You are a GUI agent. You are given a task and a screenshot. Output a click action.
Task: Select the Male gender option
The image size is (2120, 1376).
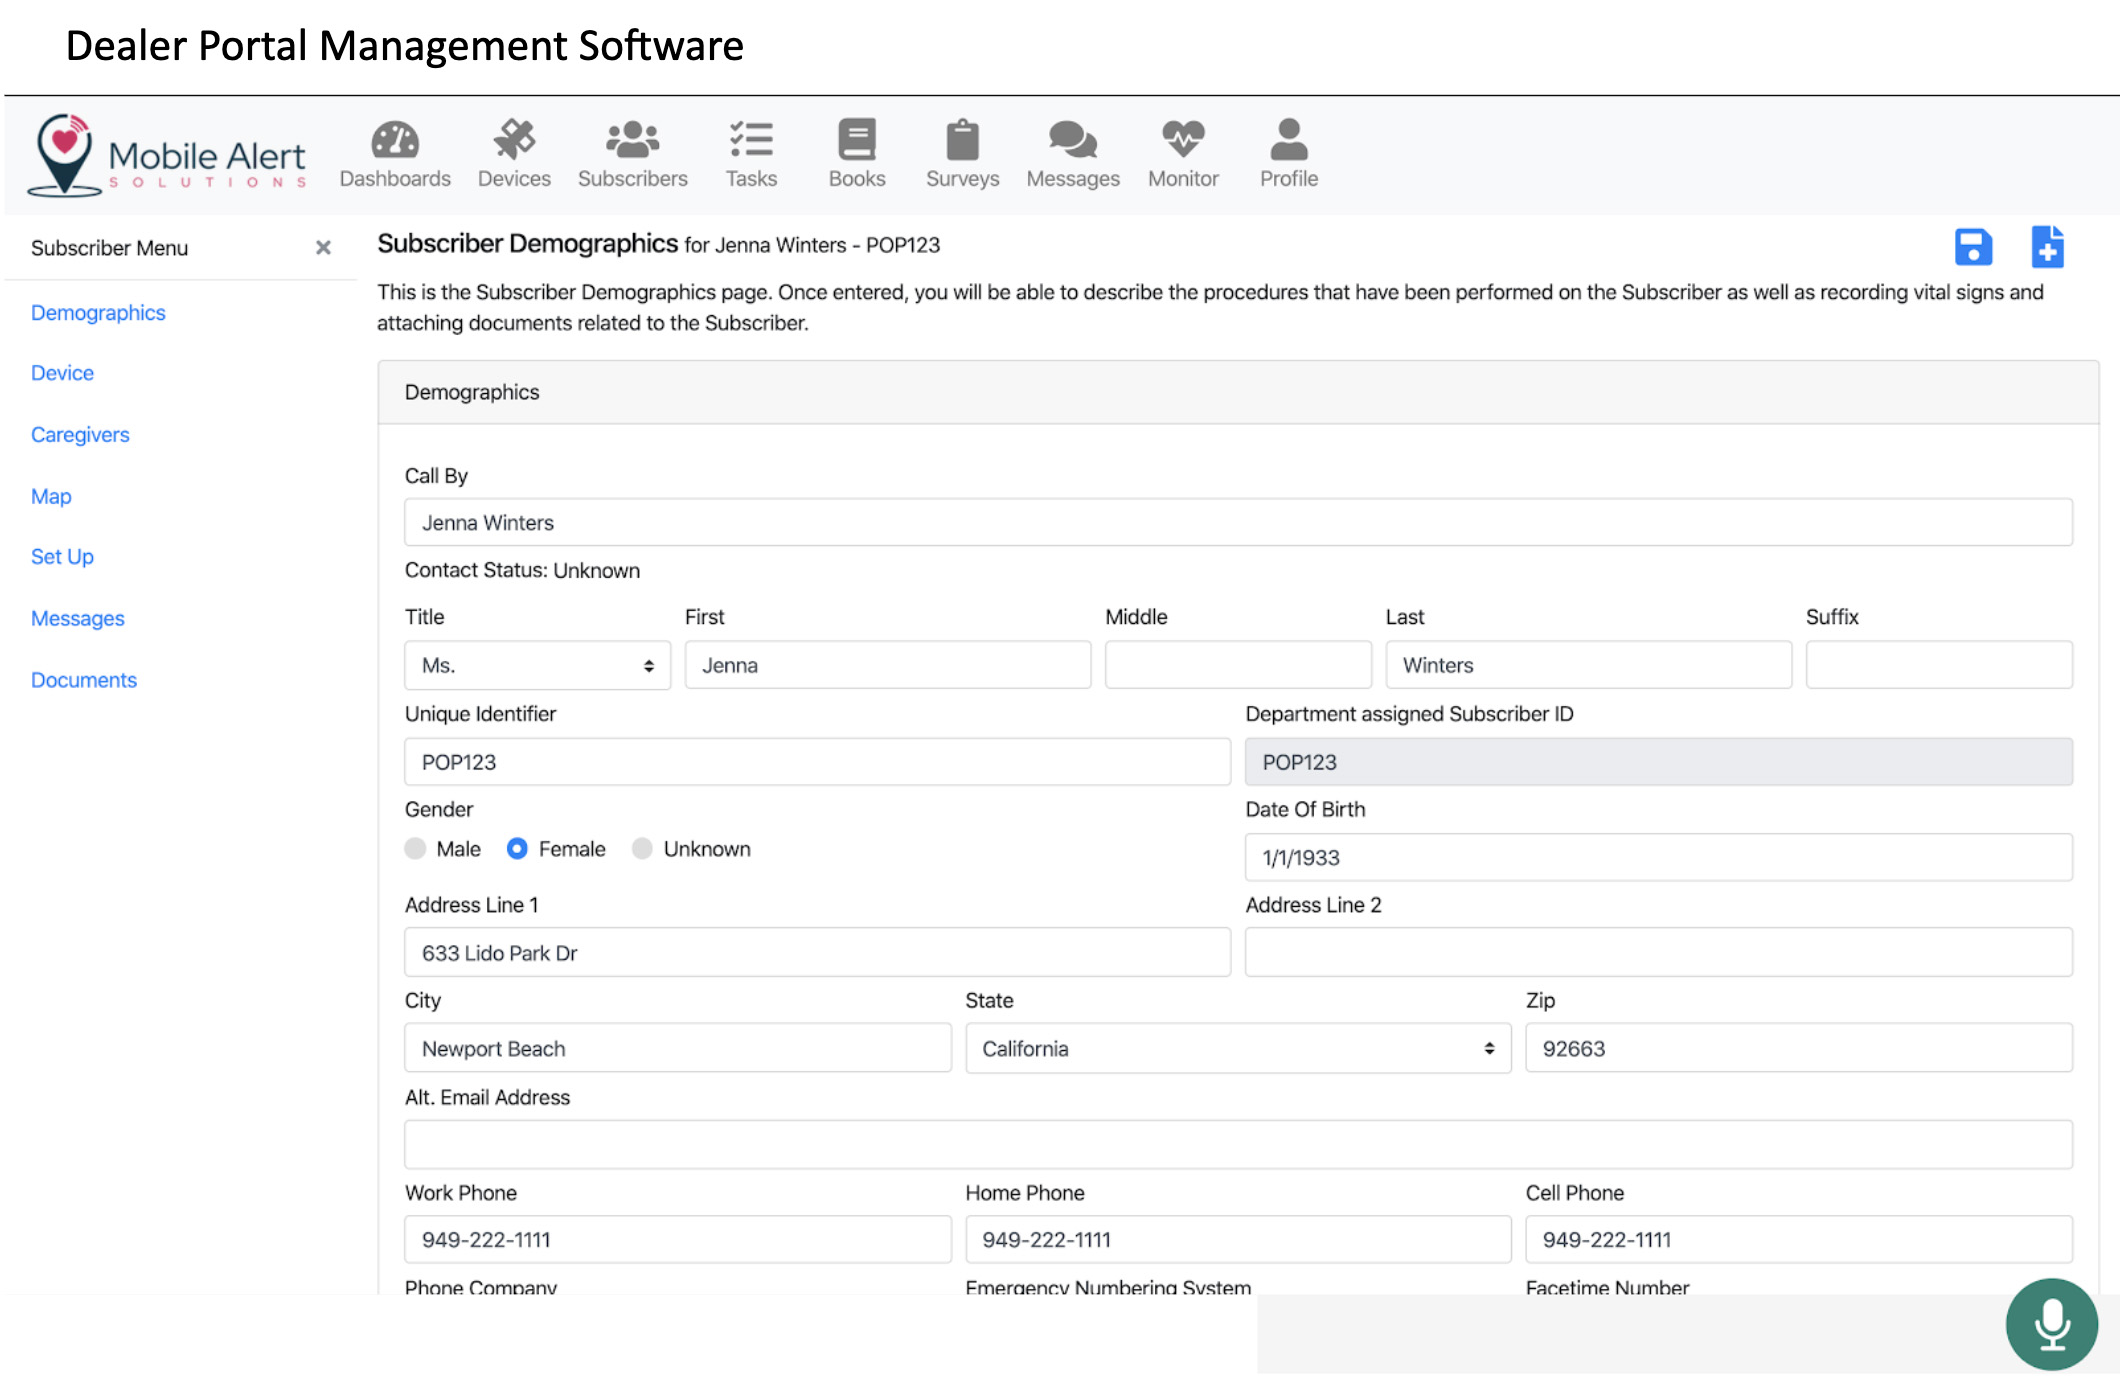[416, 849]
